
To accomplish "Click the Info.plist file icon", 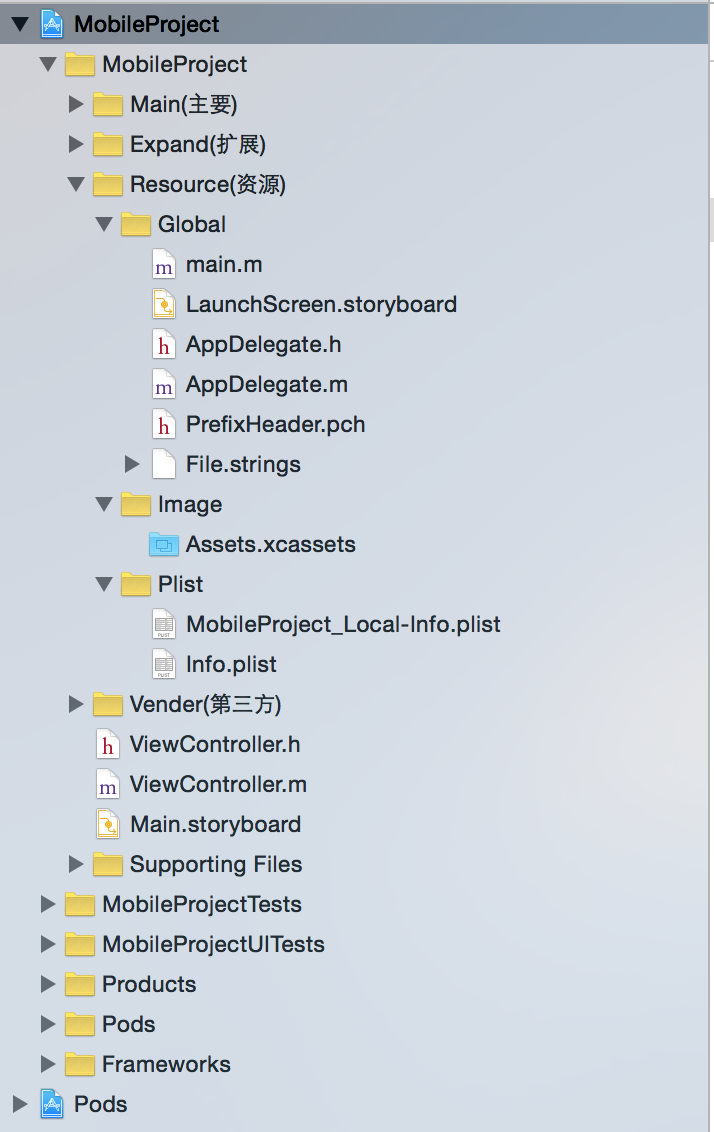I will [163, 664].
